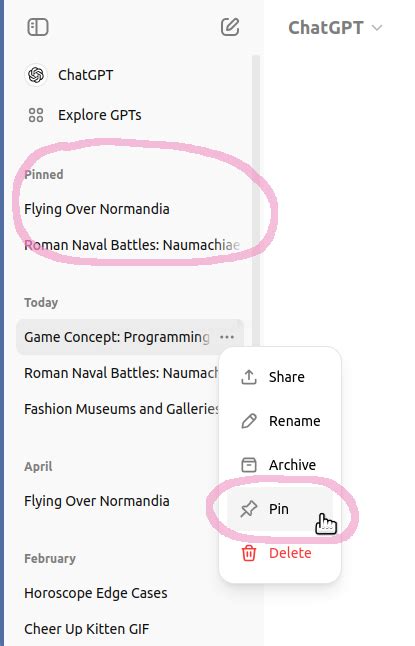Click the ChatGPT logo icon in the sidebar
Screen dimensions: 415x646
pyautogui.click(x=36, y=75)
